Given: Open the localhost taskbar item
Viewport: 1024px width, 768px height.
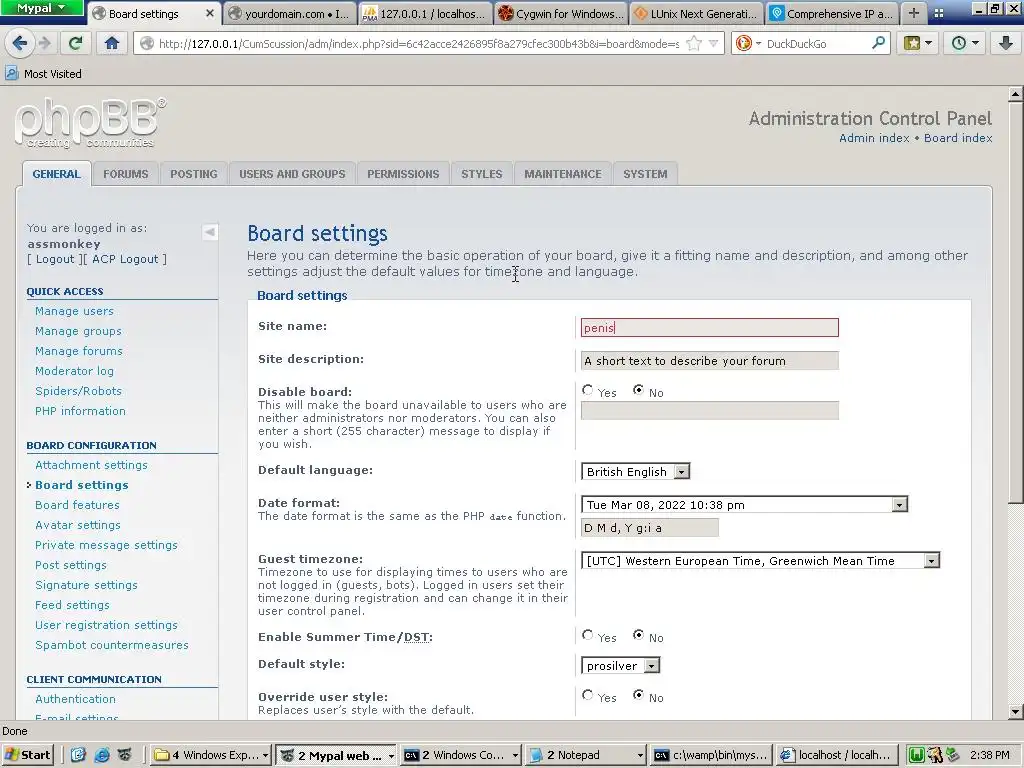Looking at the screenshot, I should [x=837, y=755].
